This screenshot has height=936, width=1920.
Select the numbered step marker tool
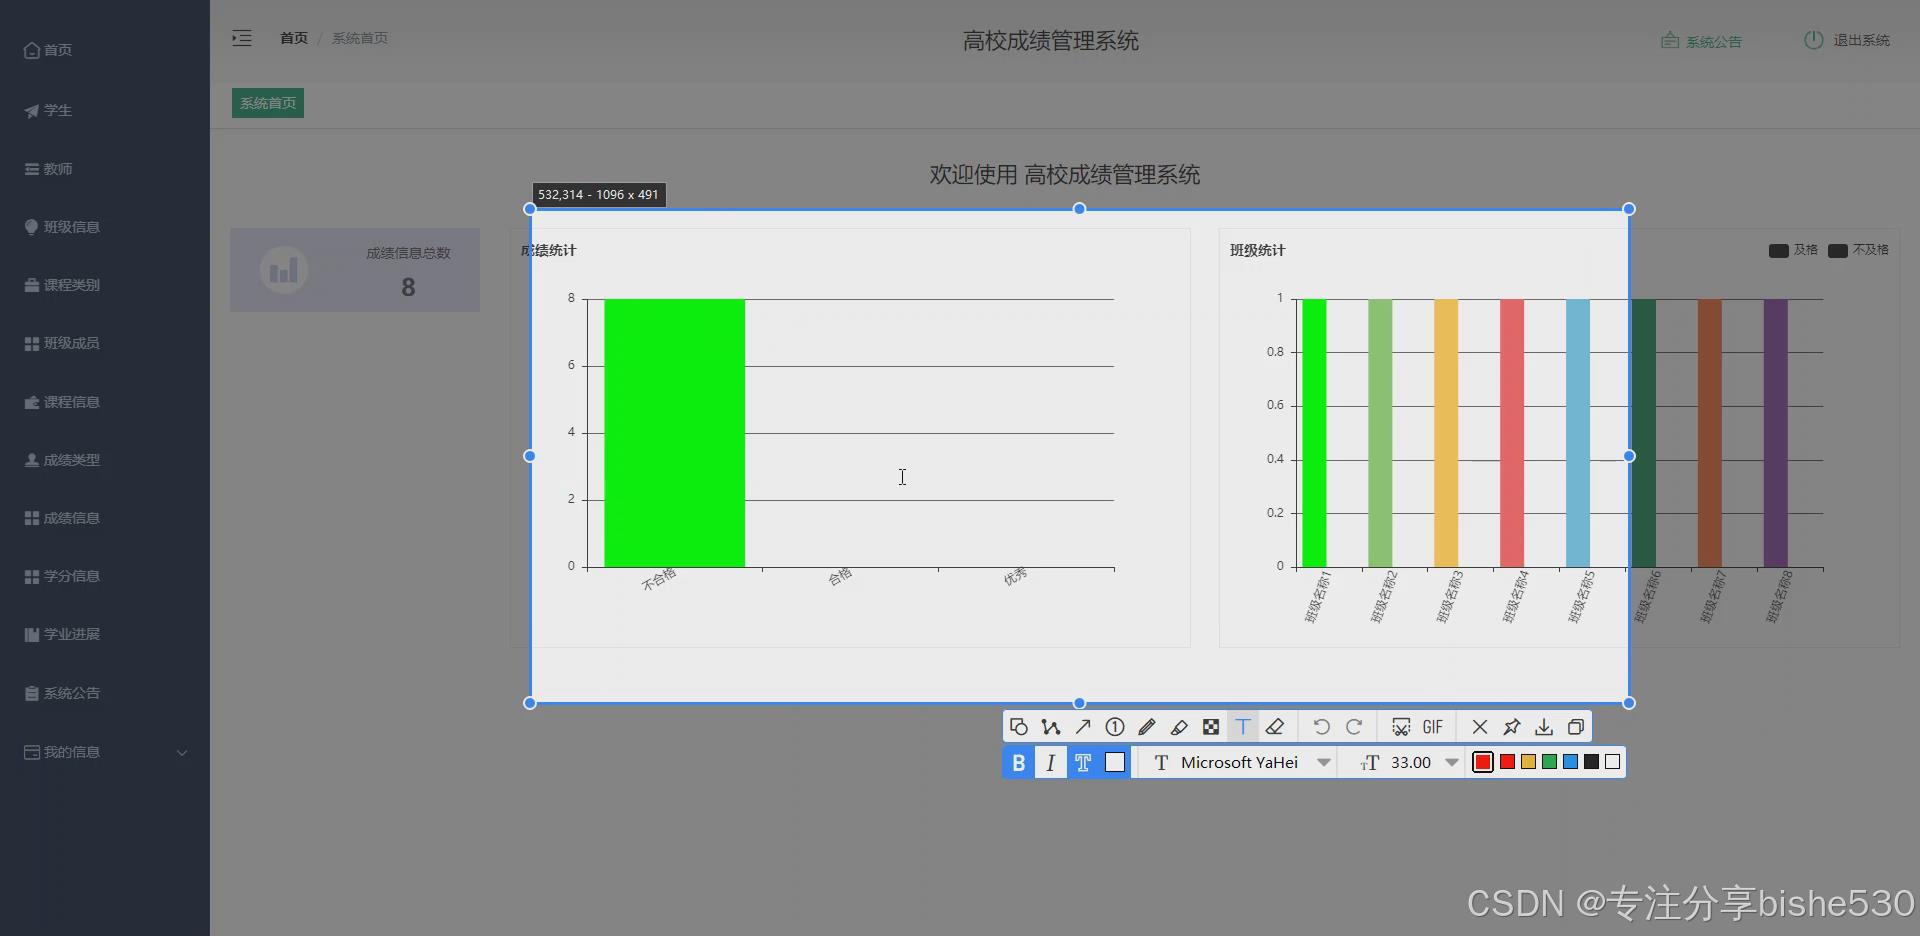point(1115,727)
